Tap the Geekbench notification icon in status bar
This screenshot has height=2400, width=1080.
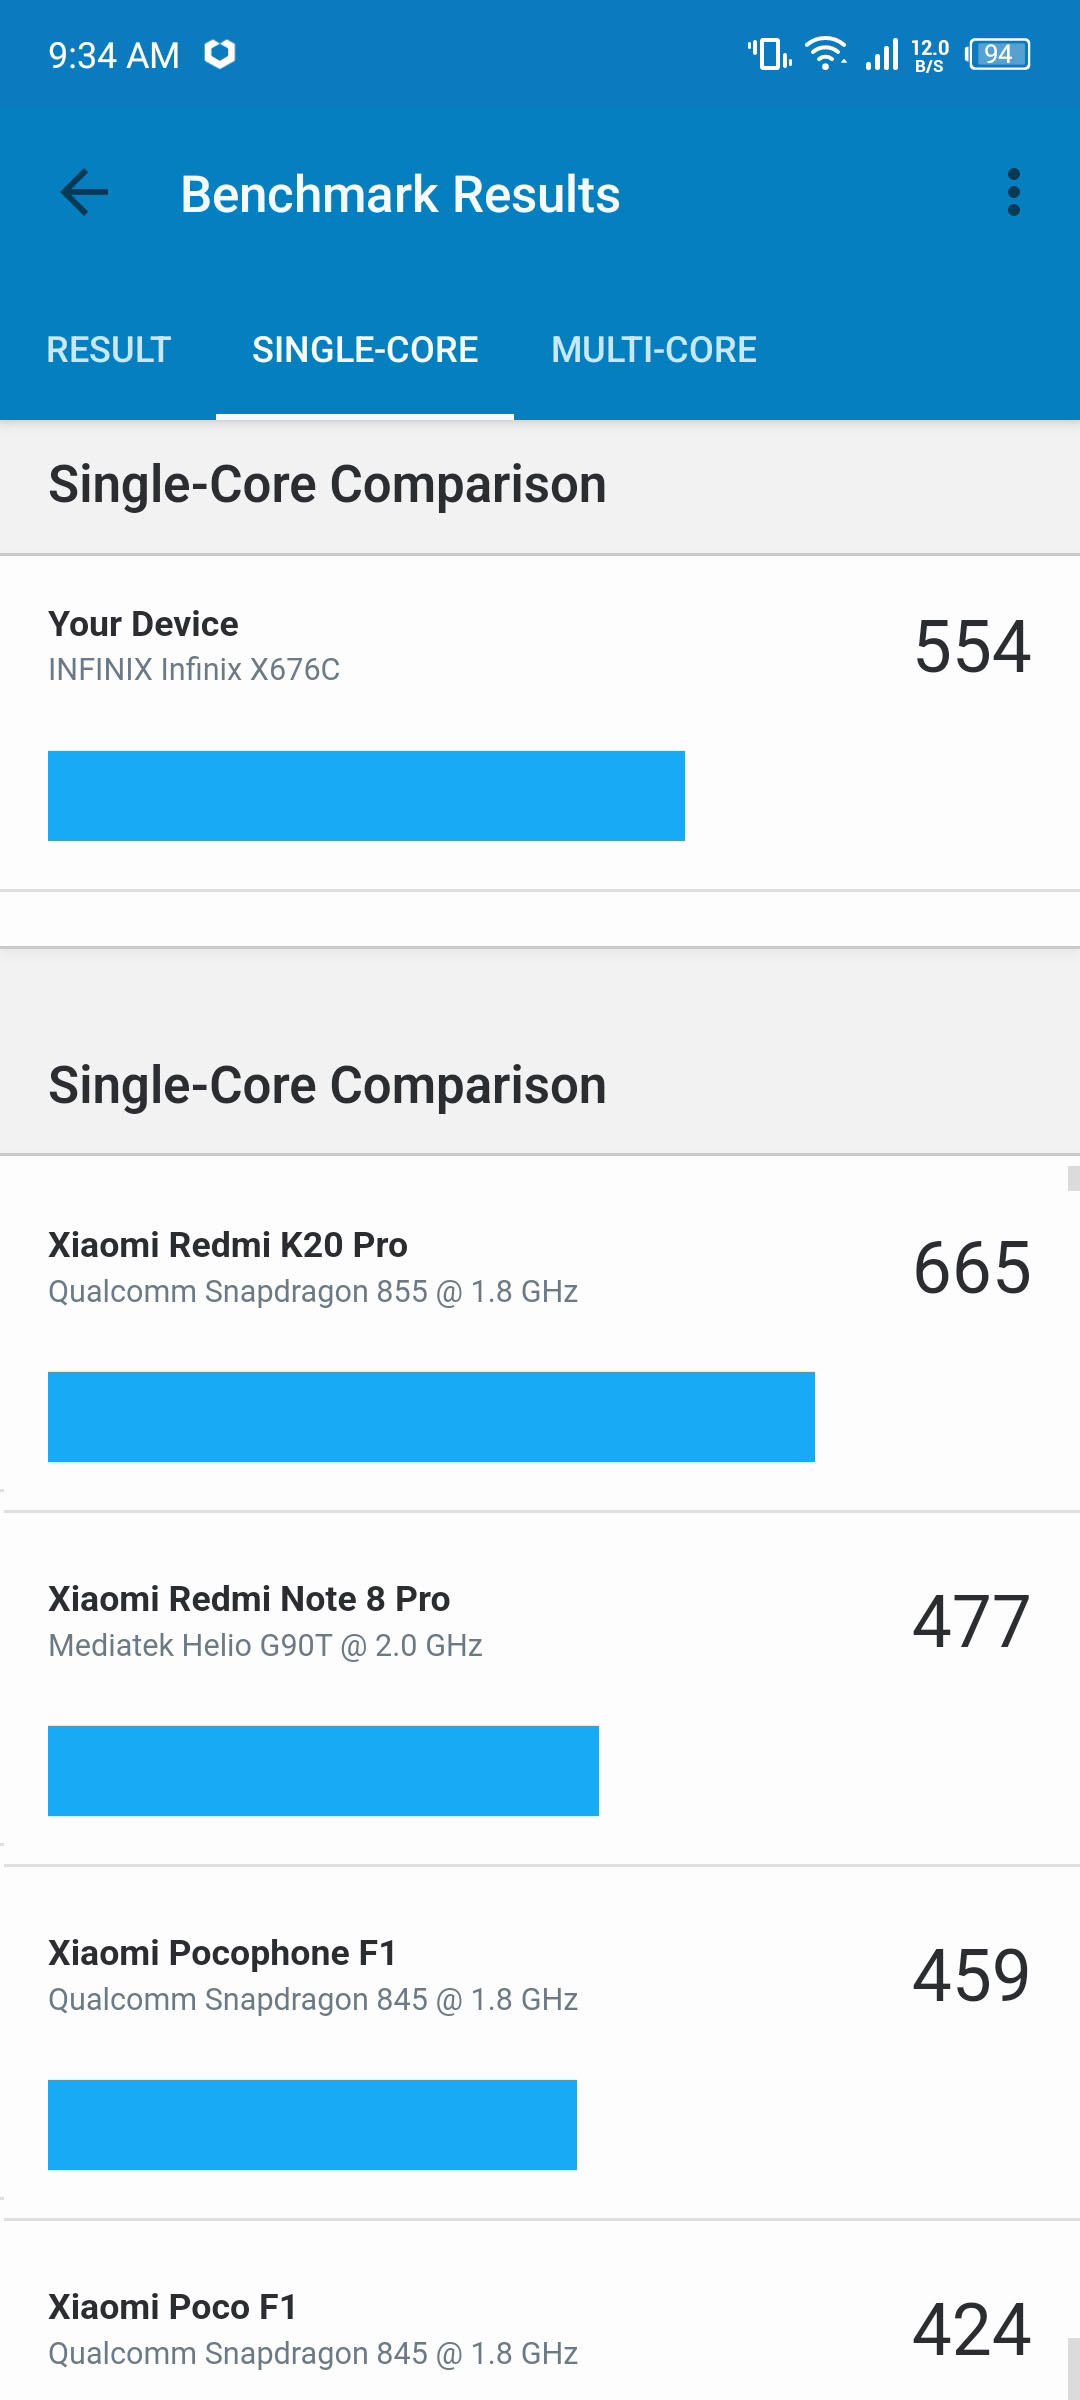point(220,54)
